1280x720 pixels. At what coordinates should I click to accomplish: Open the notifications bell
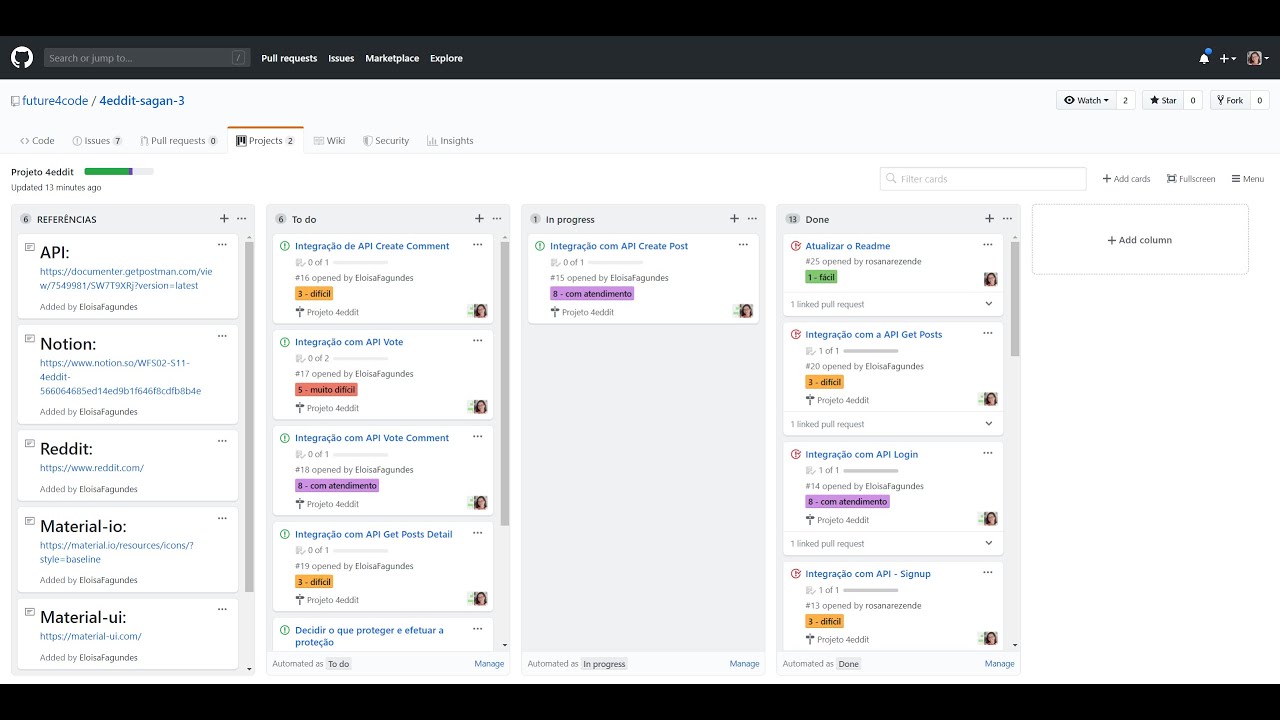coord(1204,58)
